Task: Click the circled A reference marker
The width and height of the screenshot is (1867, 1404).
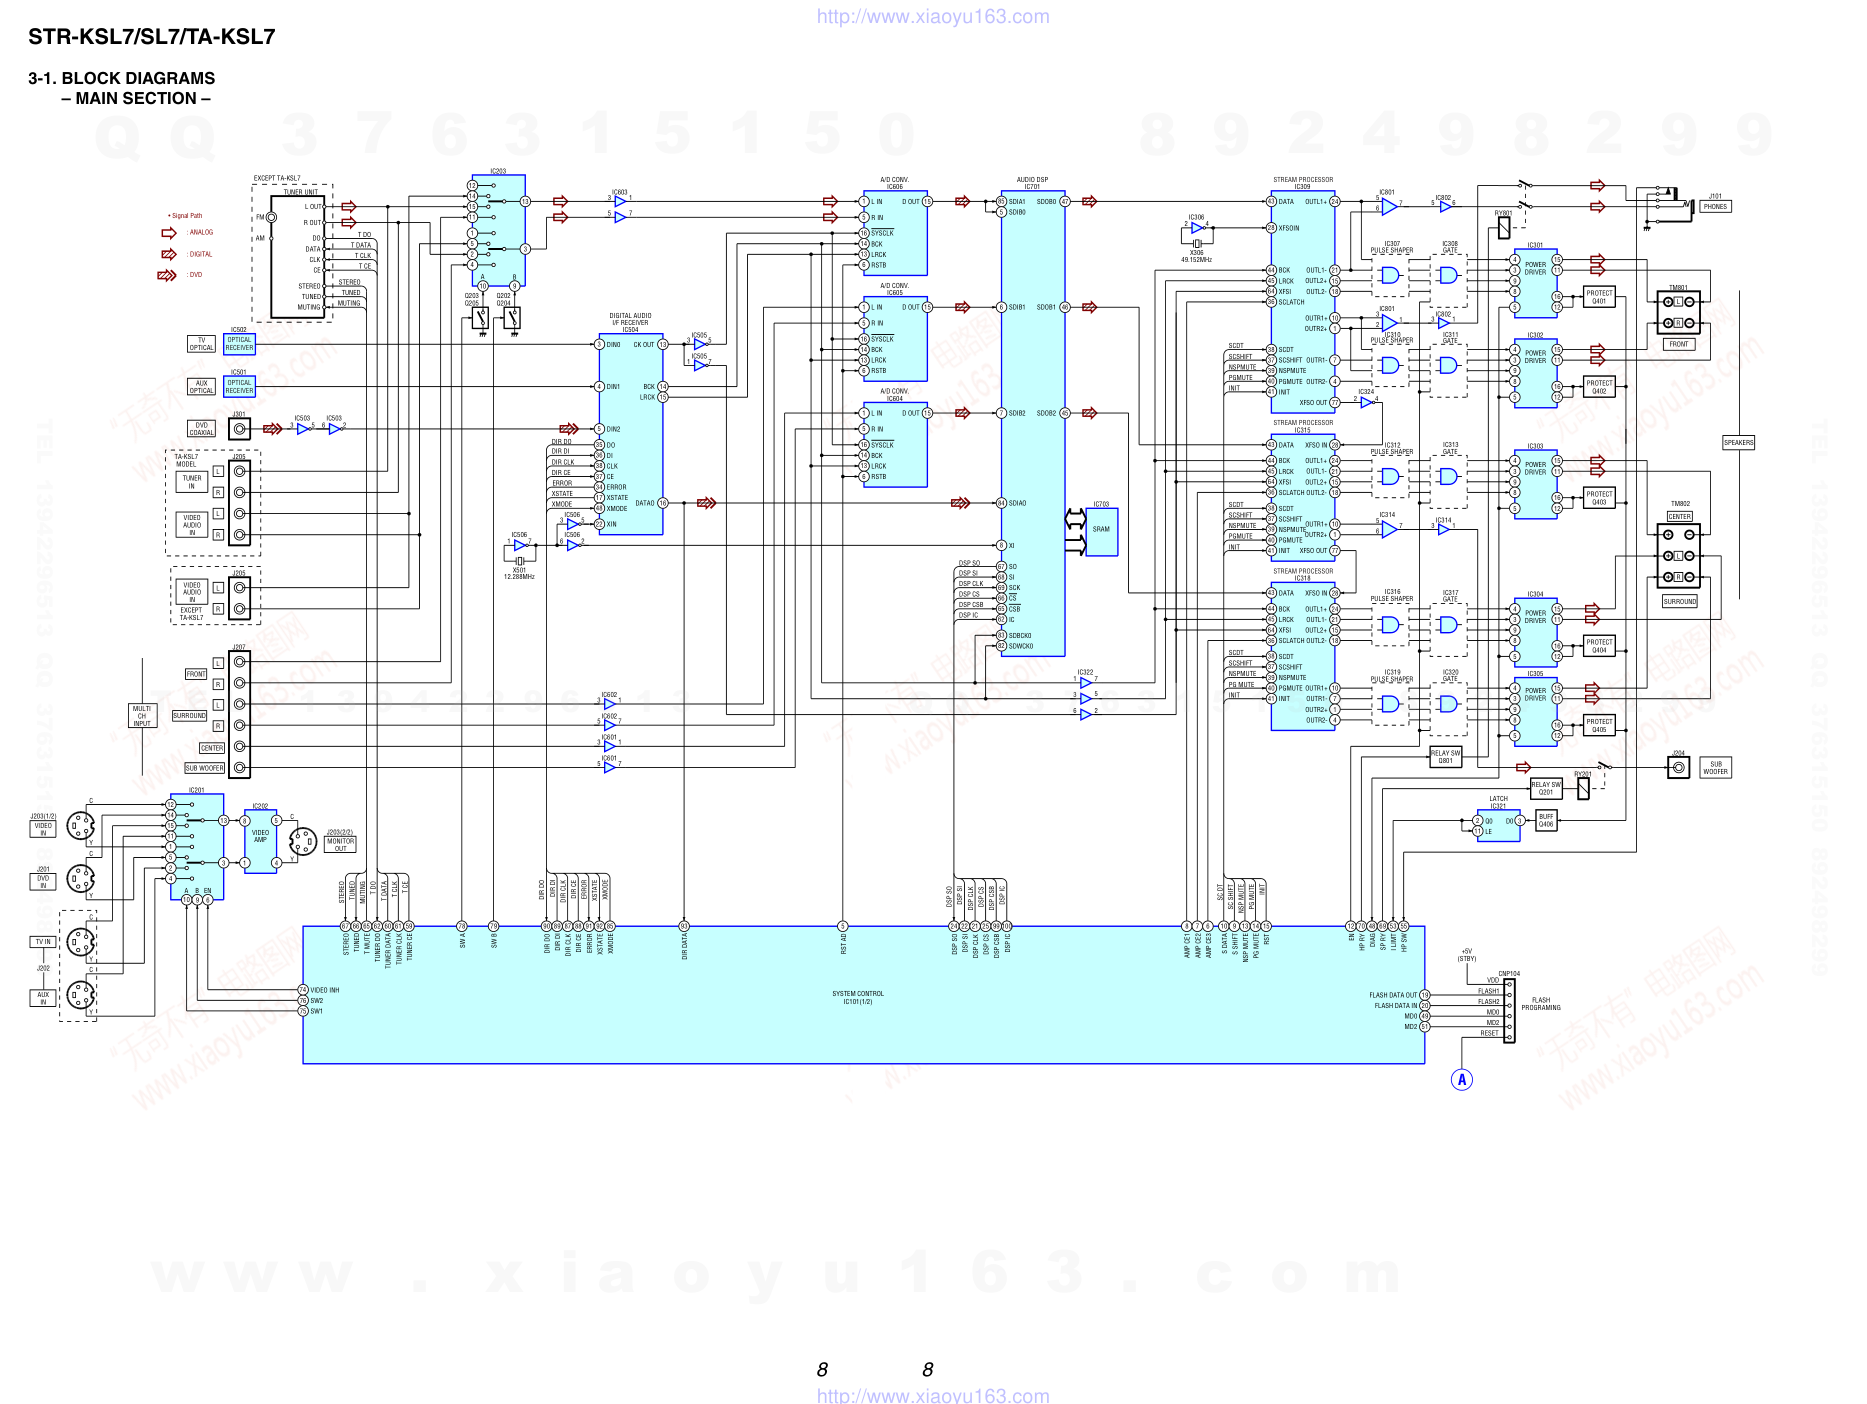Action: pos(1462,1079)
